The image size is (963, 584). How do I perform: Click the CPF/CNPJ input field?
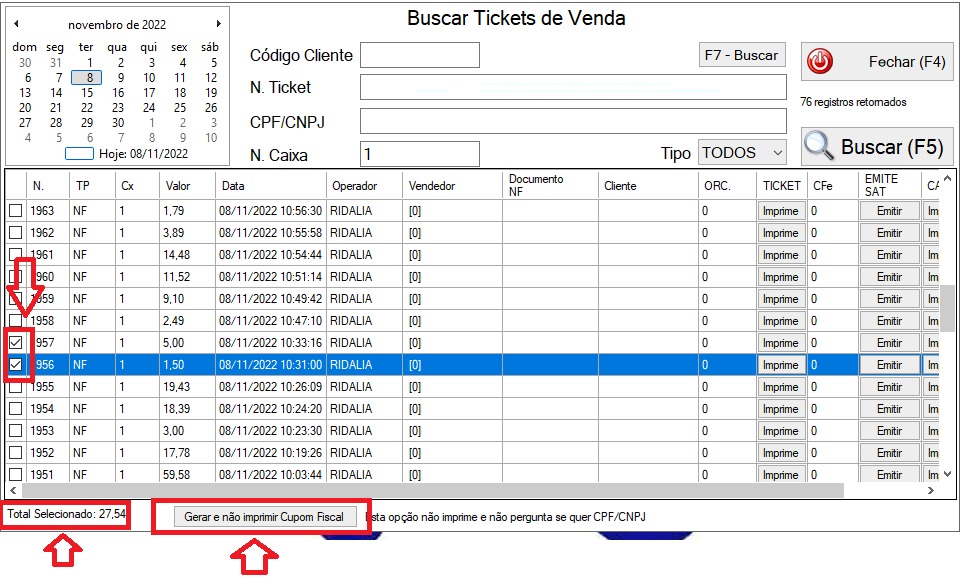[573, 121]
